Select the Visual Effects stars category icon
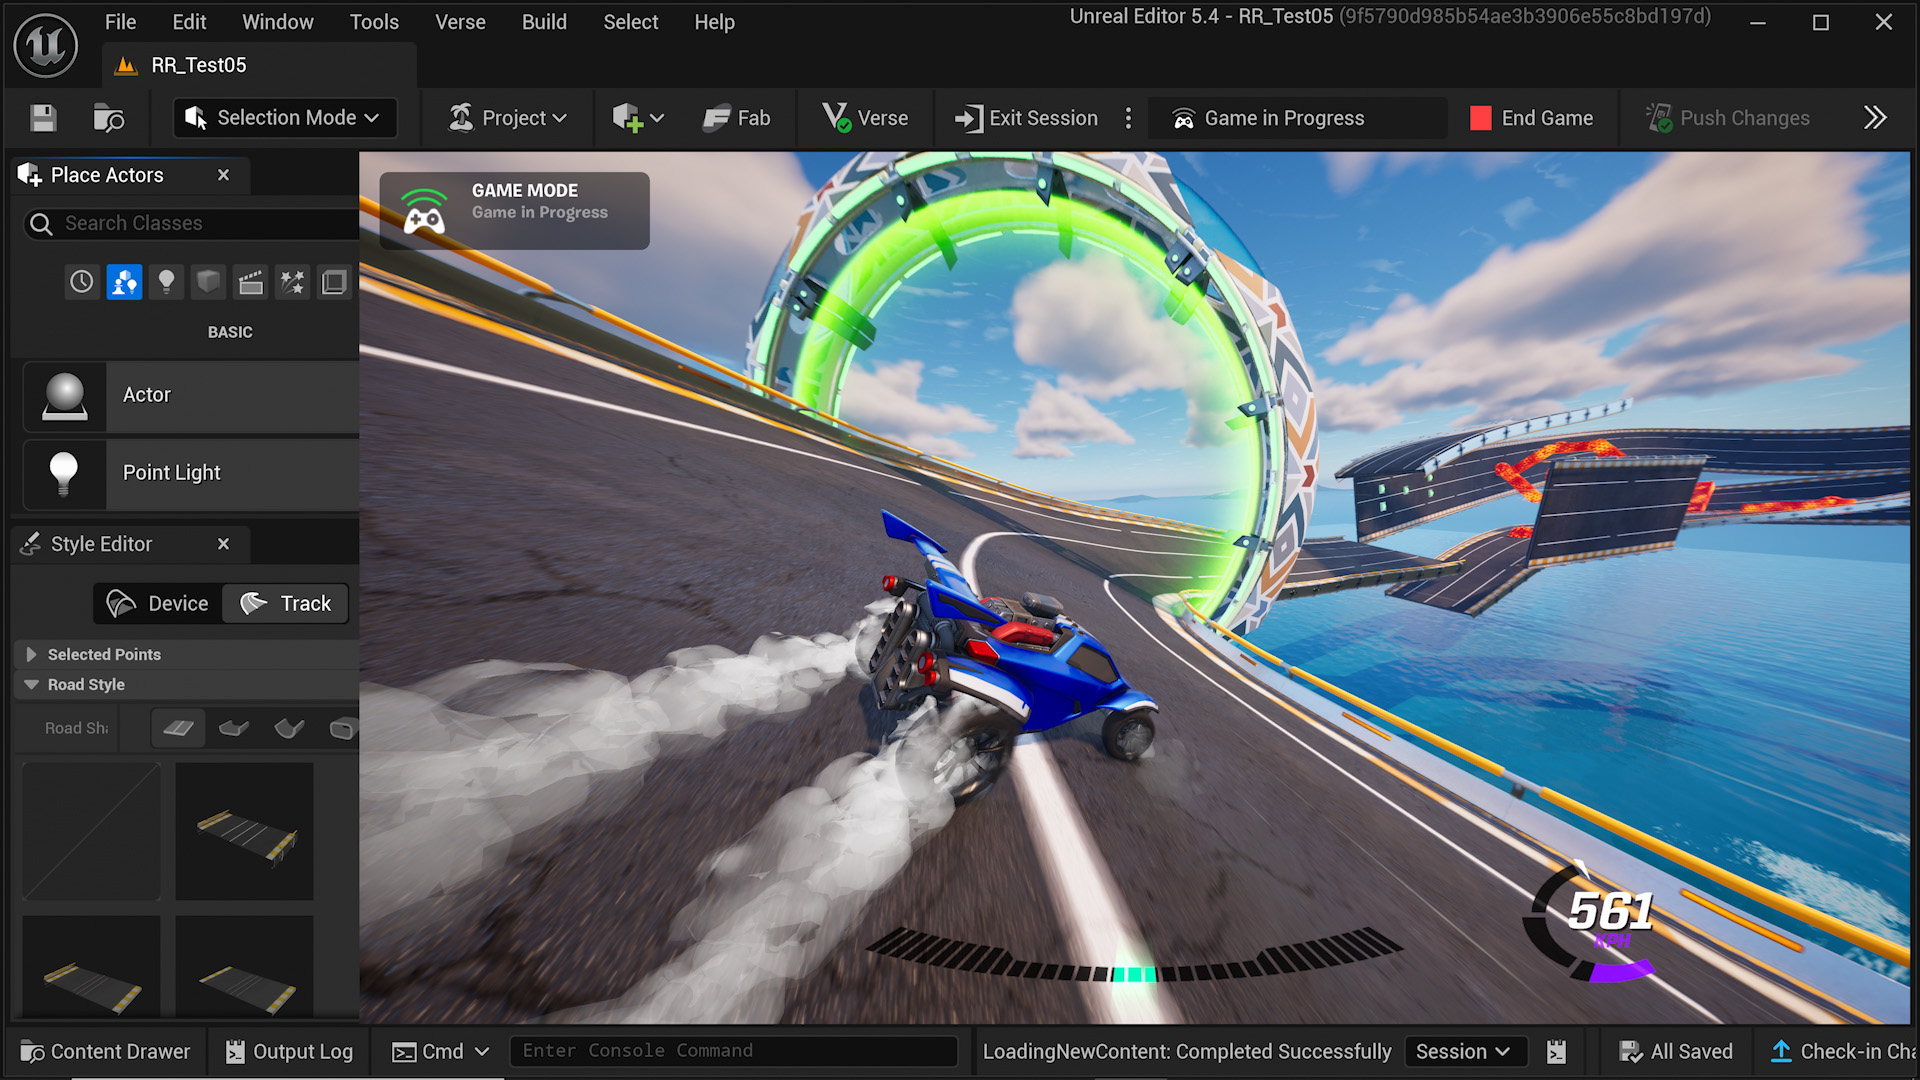Image resolution: width=1920 pixels, height=1080 pixels. (x=292, y=283)
